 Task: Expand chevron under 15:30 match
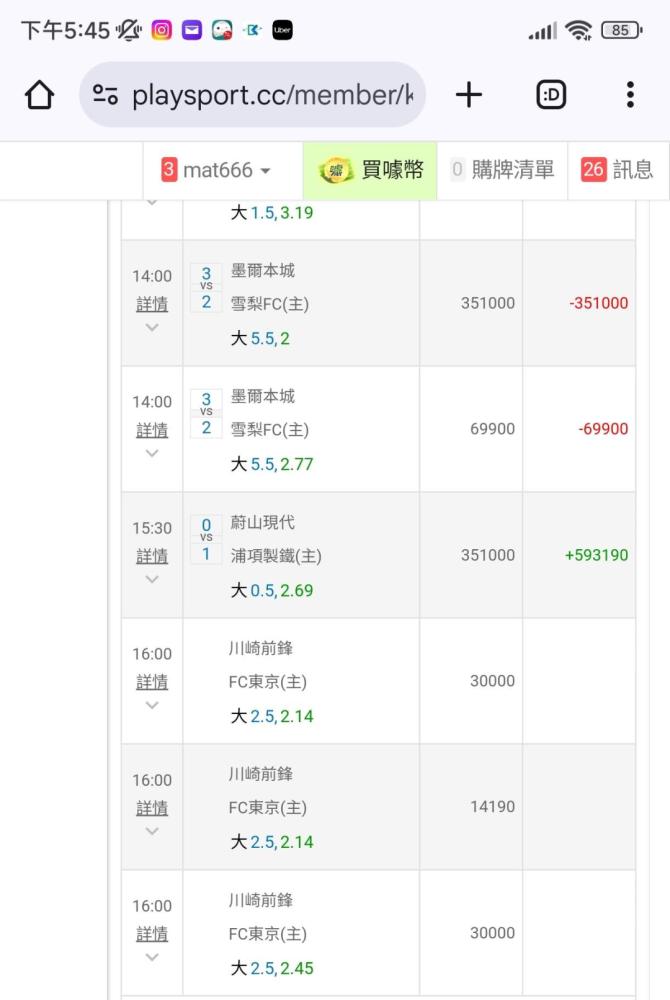click(152, 579)
